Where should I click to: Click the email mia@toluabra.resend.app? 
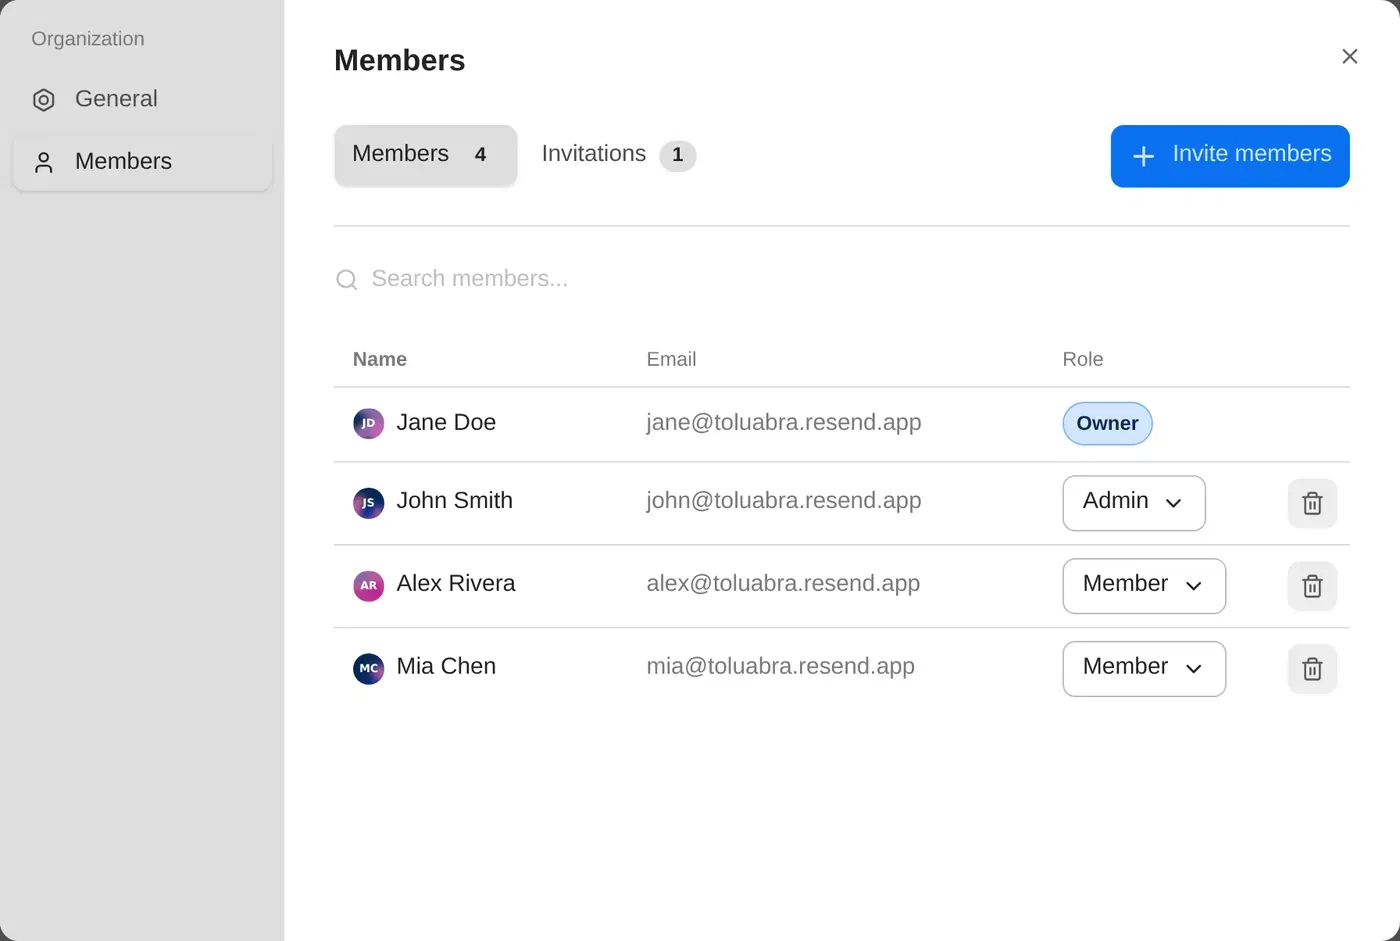tap(780, 666)
